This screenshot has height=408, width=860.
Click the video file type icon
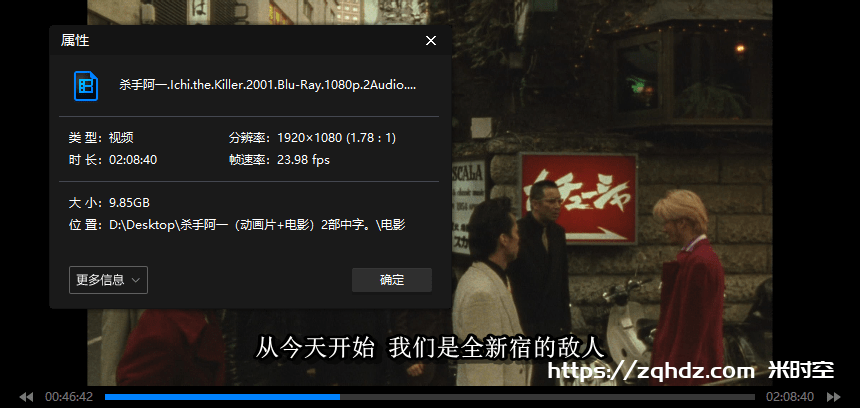pyautogui.click(x=86, y=86)
